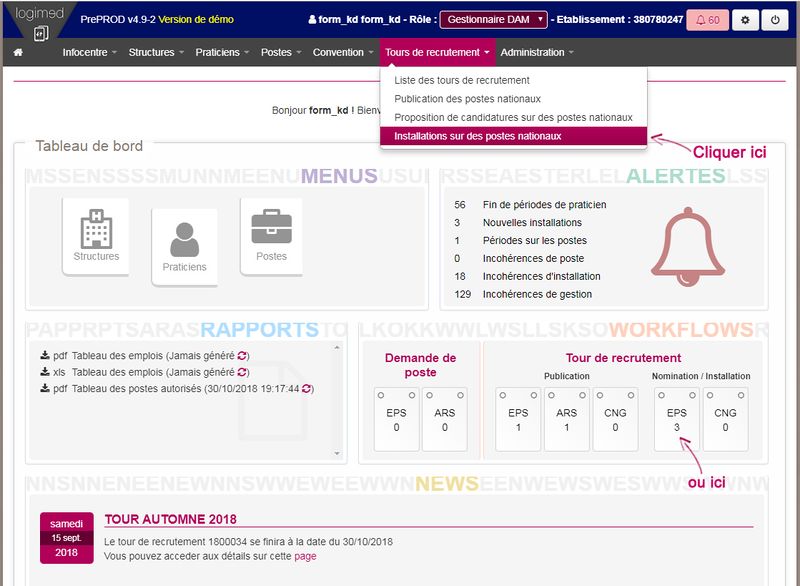Image resolution: width=800 pixels, height=586 pixels.
Task: Open the Publication CNG workflow card
Action: pyautogui.click(x=615, y=420)
